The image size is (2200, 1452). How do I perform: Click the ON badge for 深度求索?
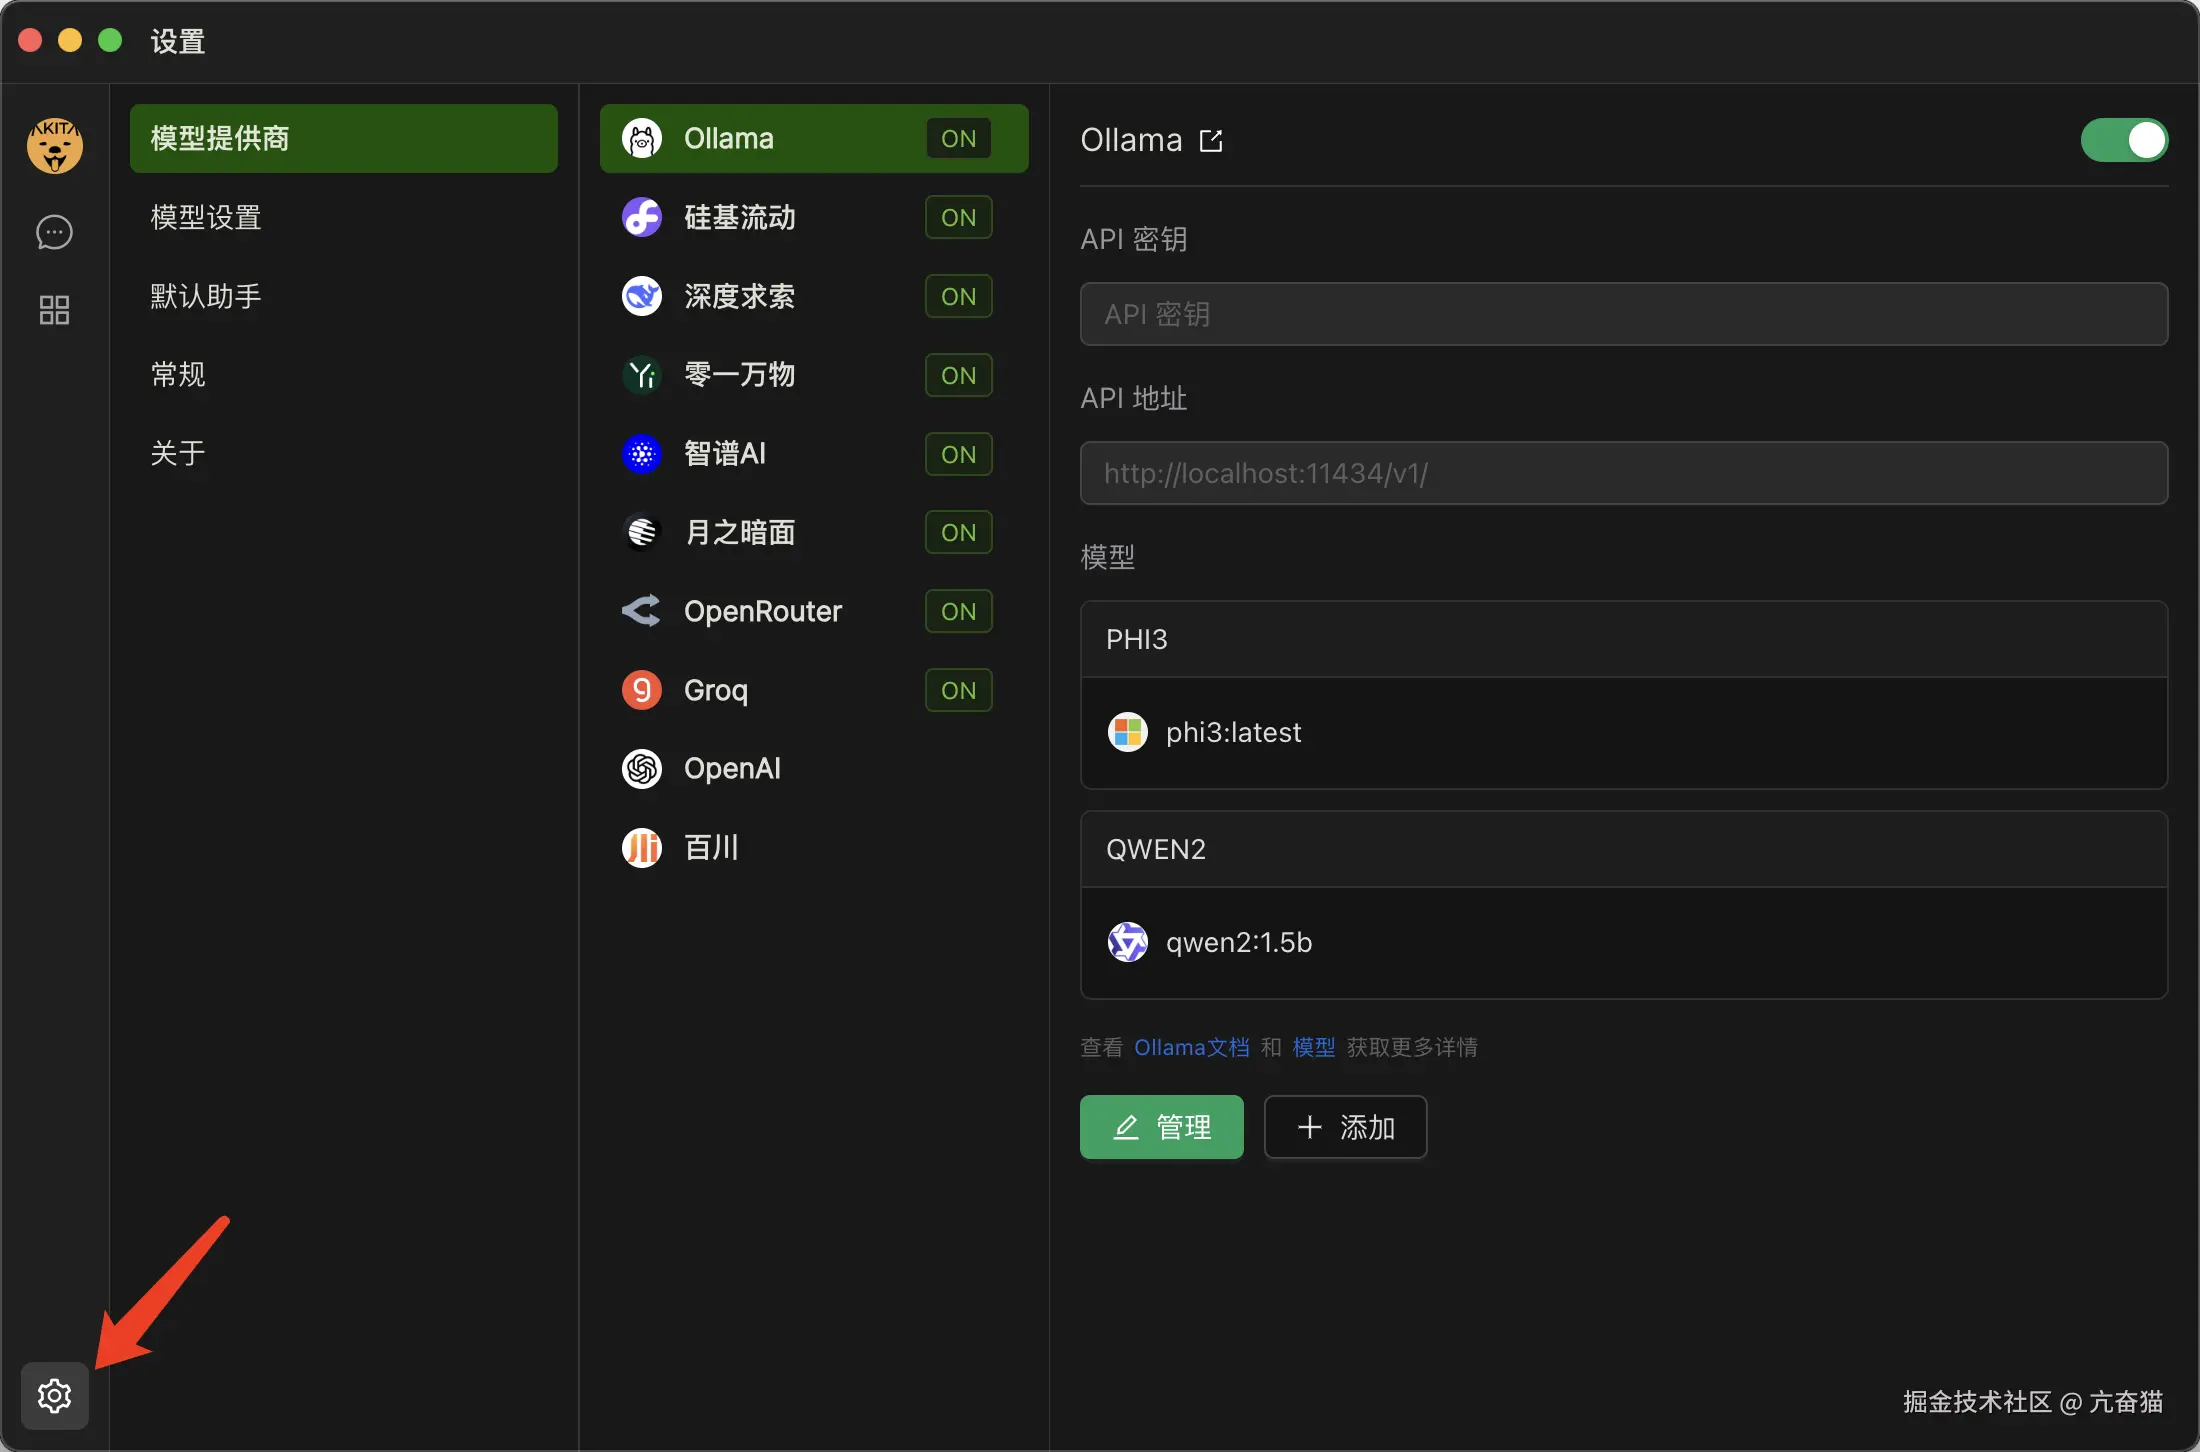958,296
